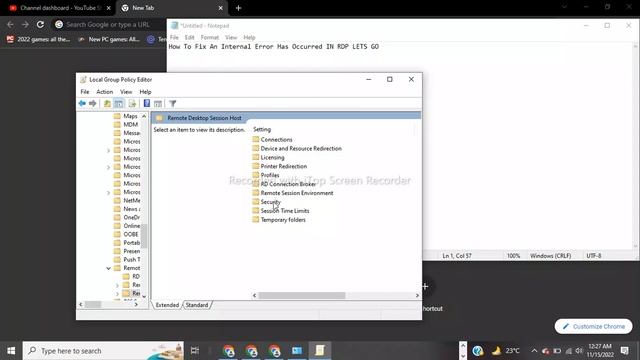This screenshot has width=640, height=360.
Task: Switch to the Channel dashboard YouTube tab
Action: tap(60, 8)
